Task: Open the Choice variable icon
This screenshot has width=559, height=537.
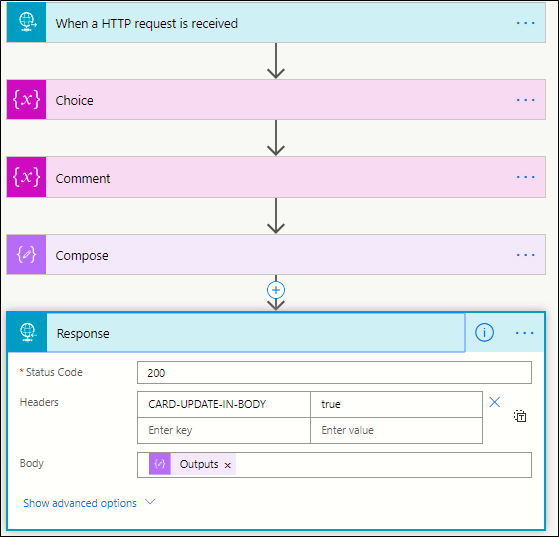Action: [x=27, y=99]
